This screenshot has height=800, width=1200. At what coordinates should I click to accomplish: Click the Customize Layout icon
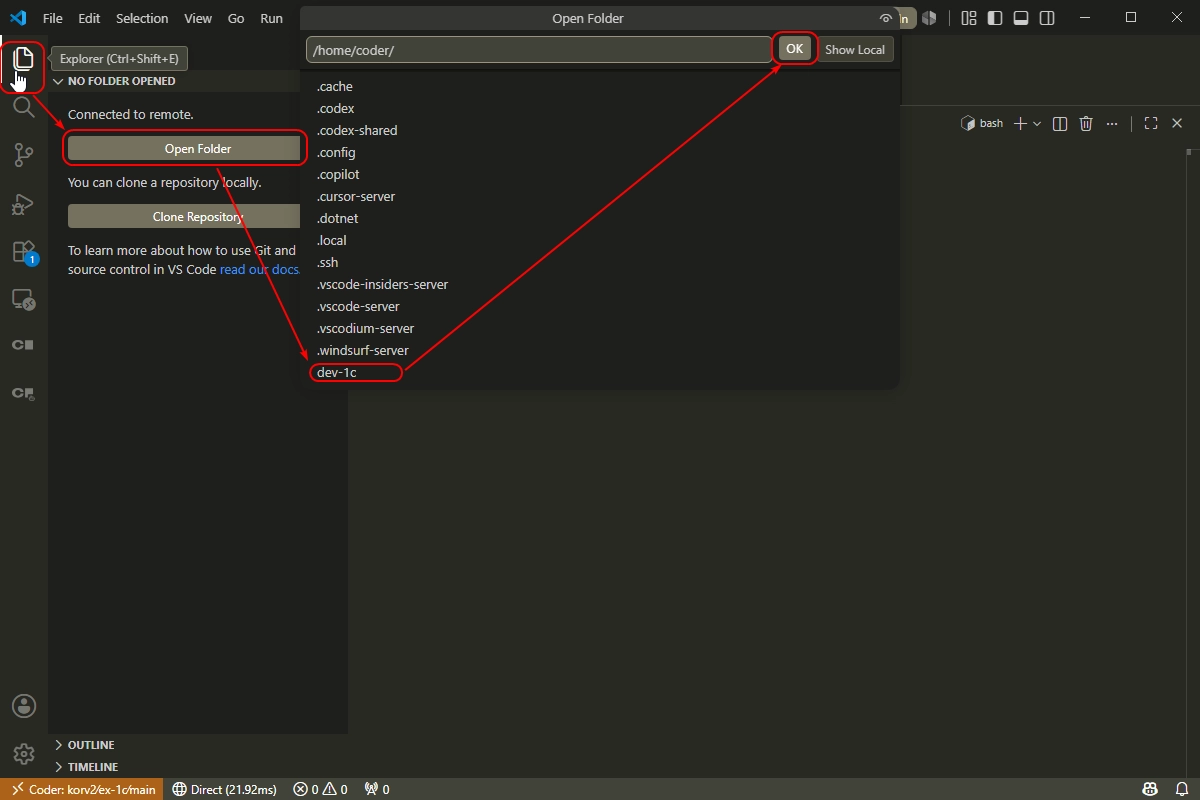tap(969, 18)
